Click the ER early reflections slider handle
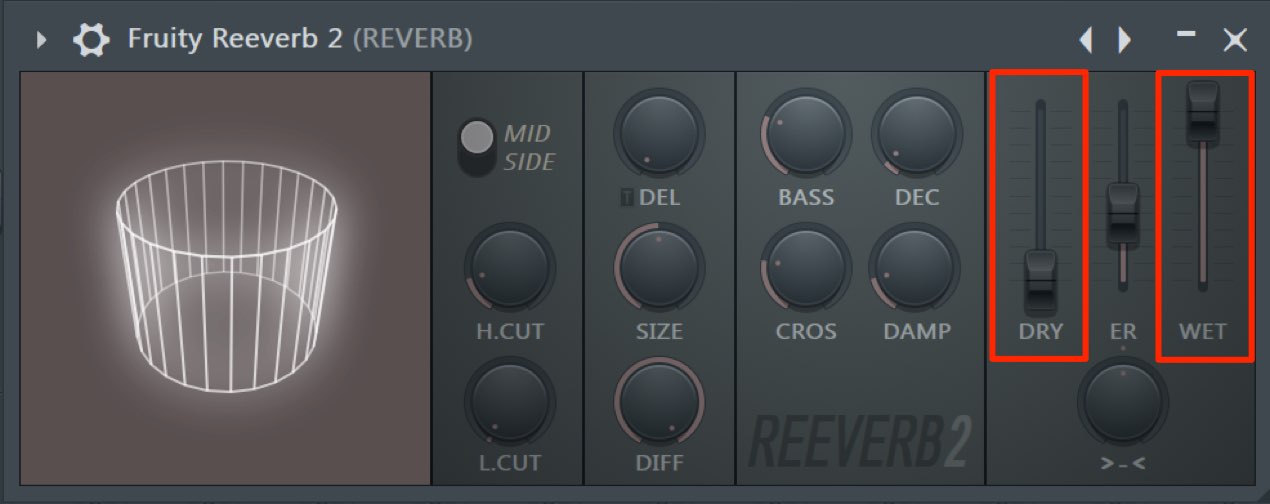Screen dimensions: 1270x504 pyautogui.click(x=1123, y=216)
